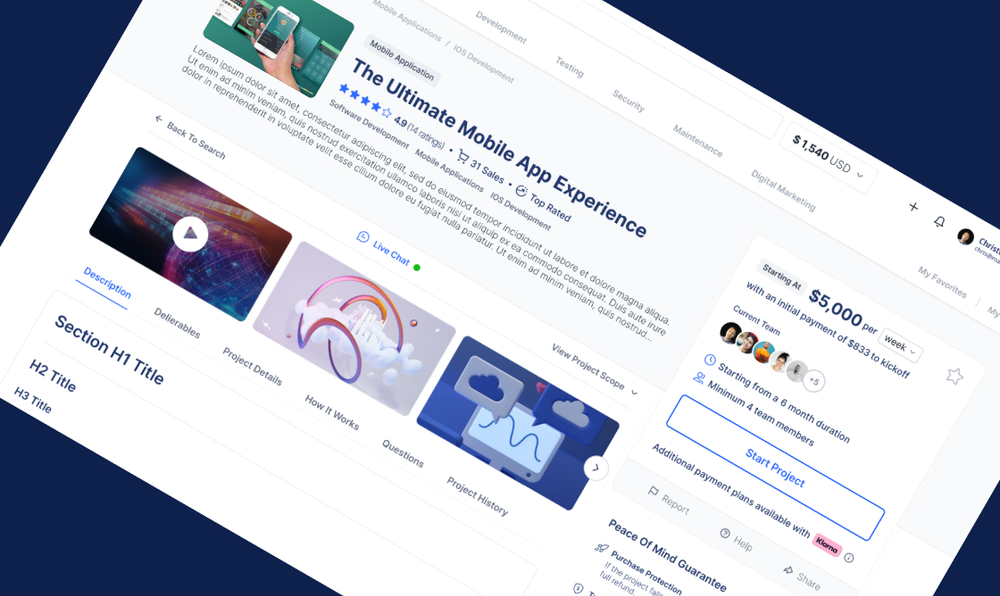This screenshot has height=596, width=1000.
Task: Click the Peace Of Mind Guarantee heading
Action: coord(666,555)
